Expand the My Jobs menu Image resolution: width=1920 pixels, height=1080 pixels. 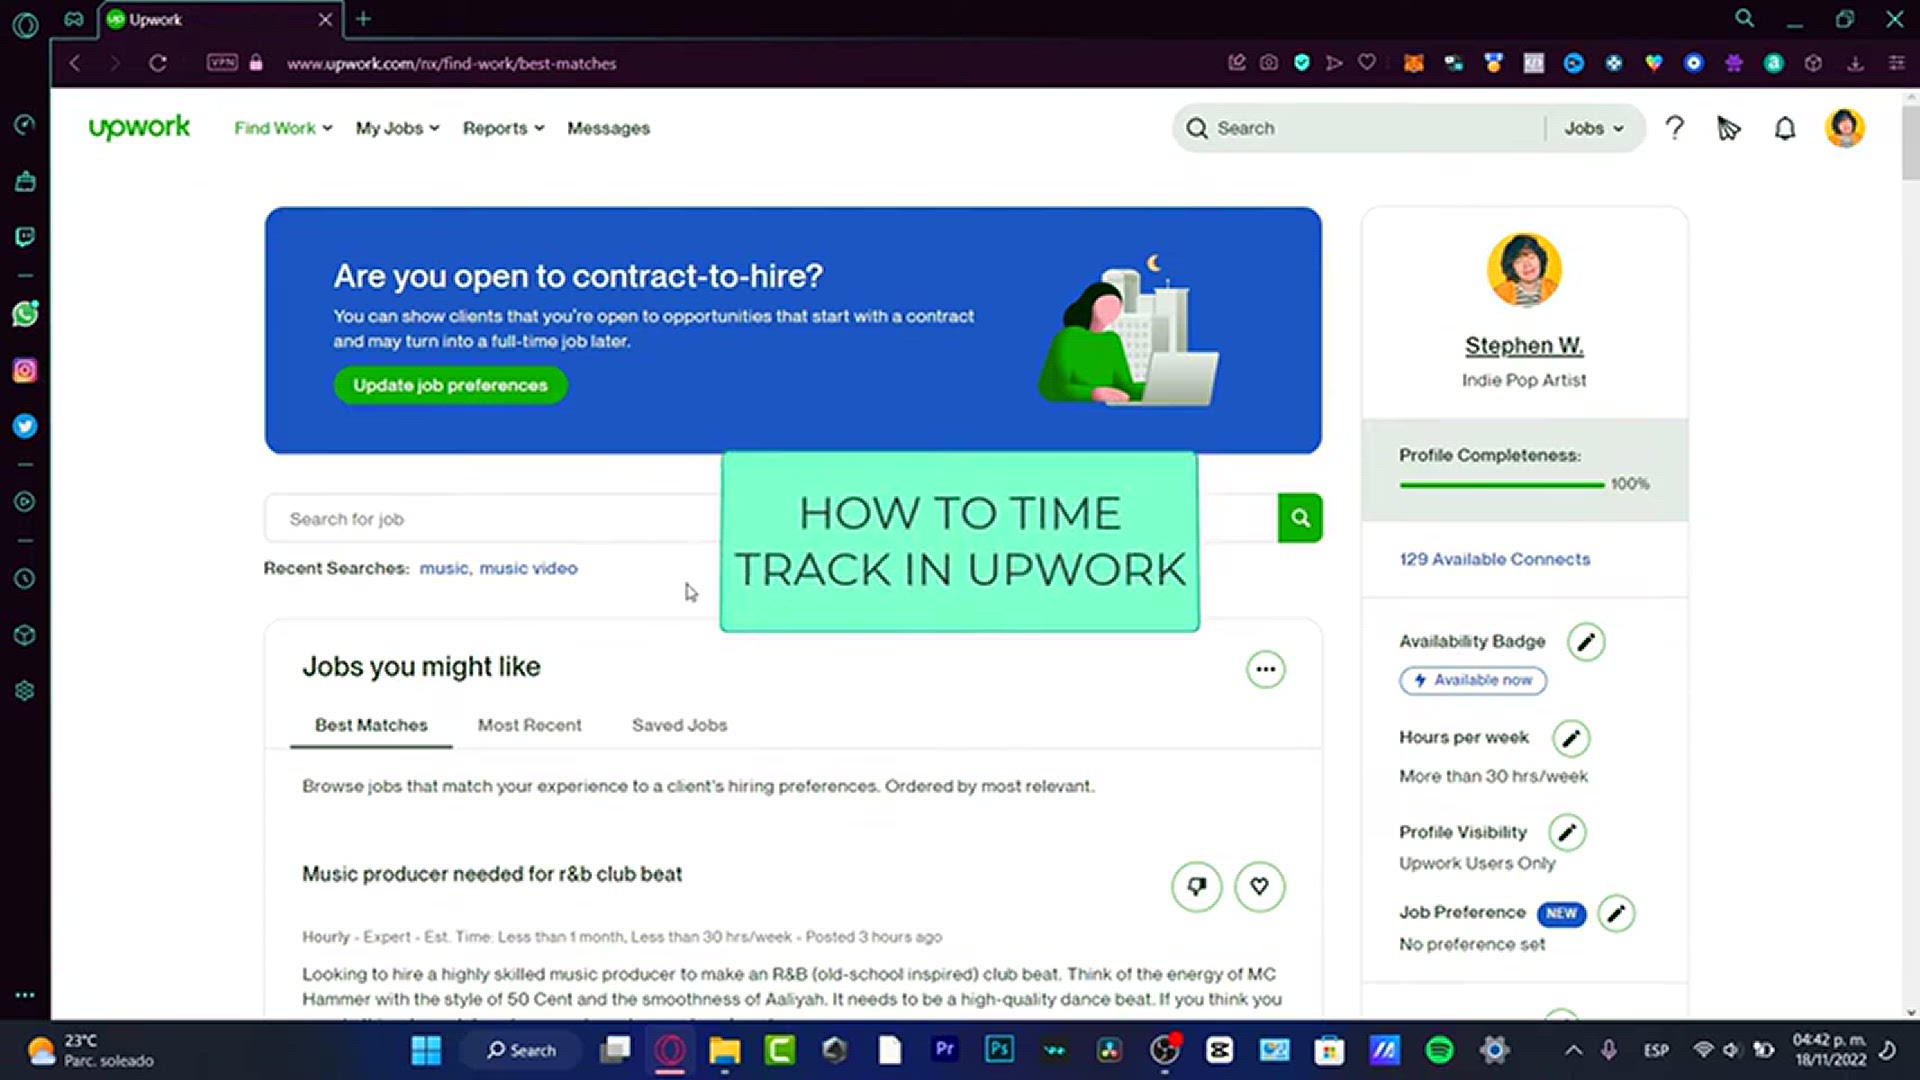[x=397, y=128]
